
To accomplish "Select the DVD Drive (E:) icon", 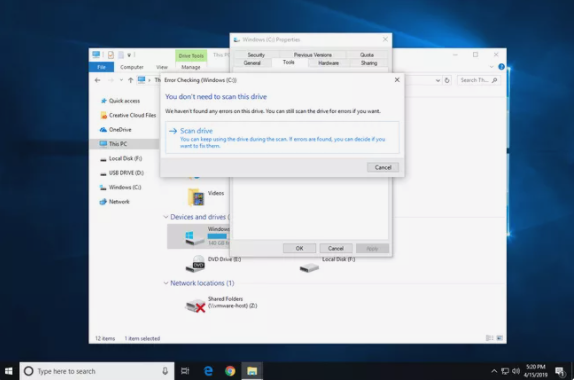I will (195, 264).
